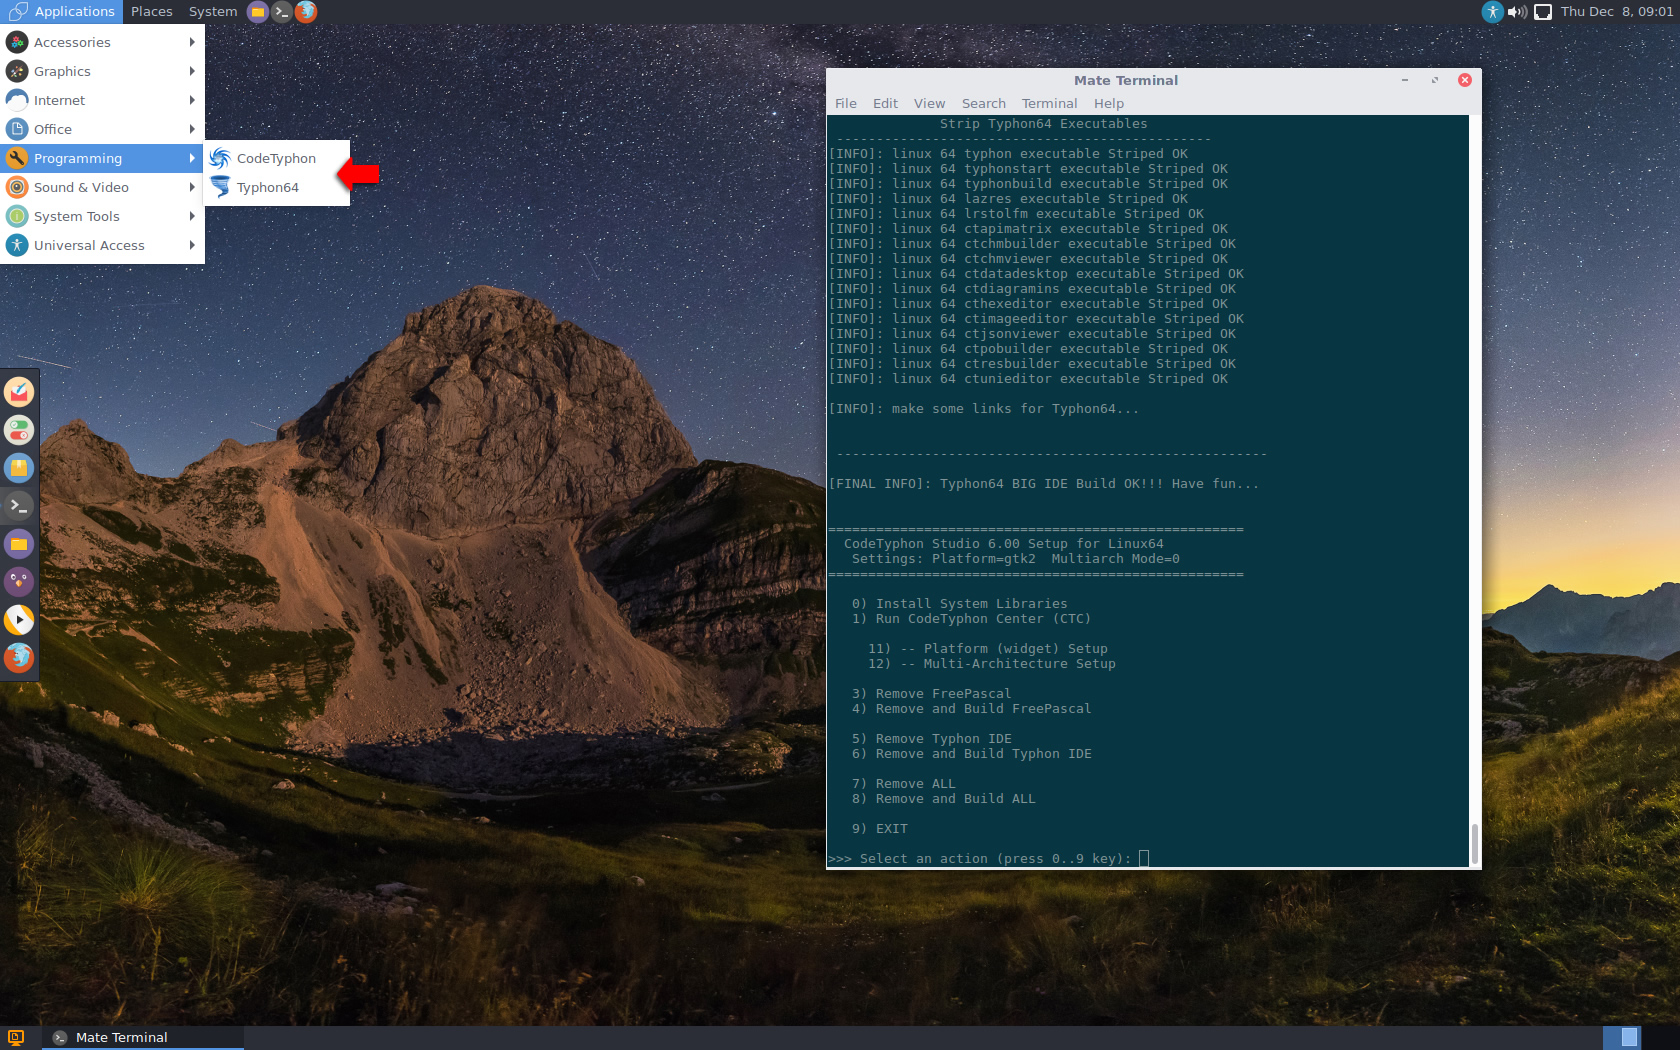Open the Search menu in Mate Terminal
Screen dimensions: 1680x1050
(x=984, y=103)
